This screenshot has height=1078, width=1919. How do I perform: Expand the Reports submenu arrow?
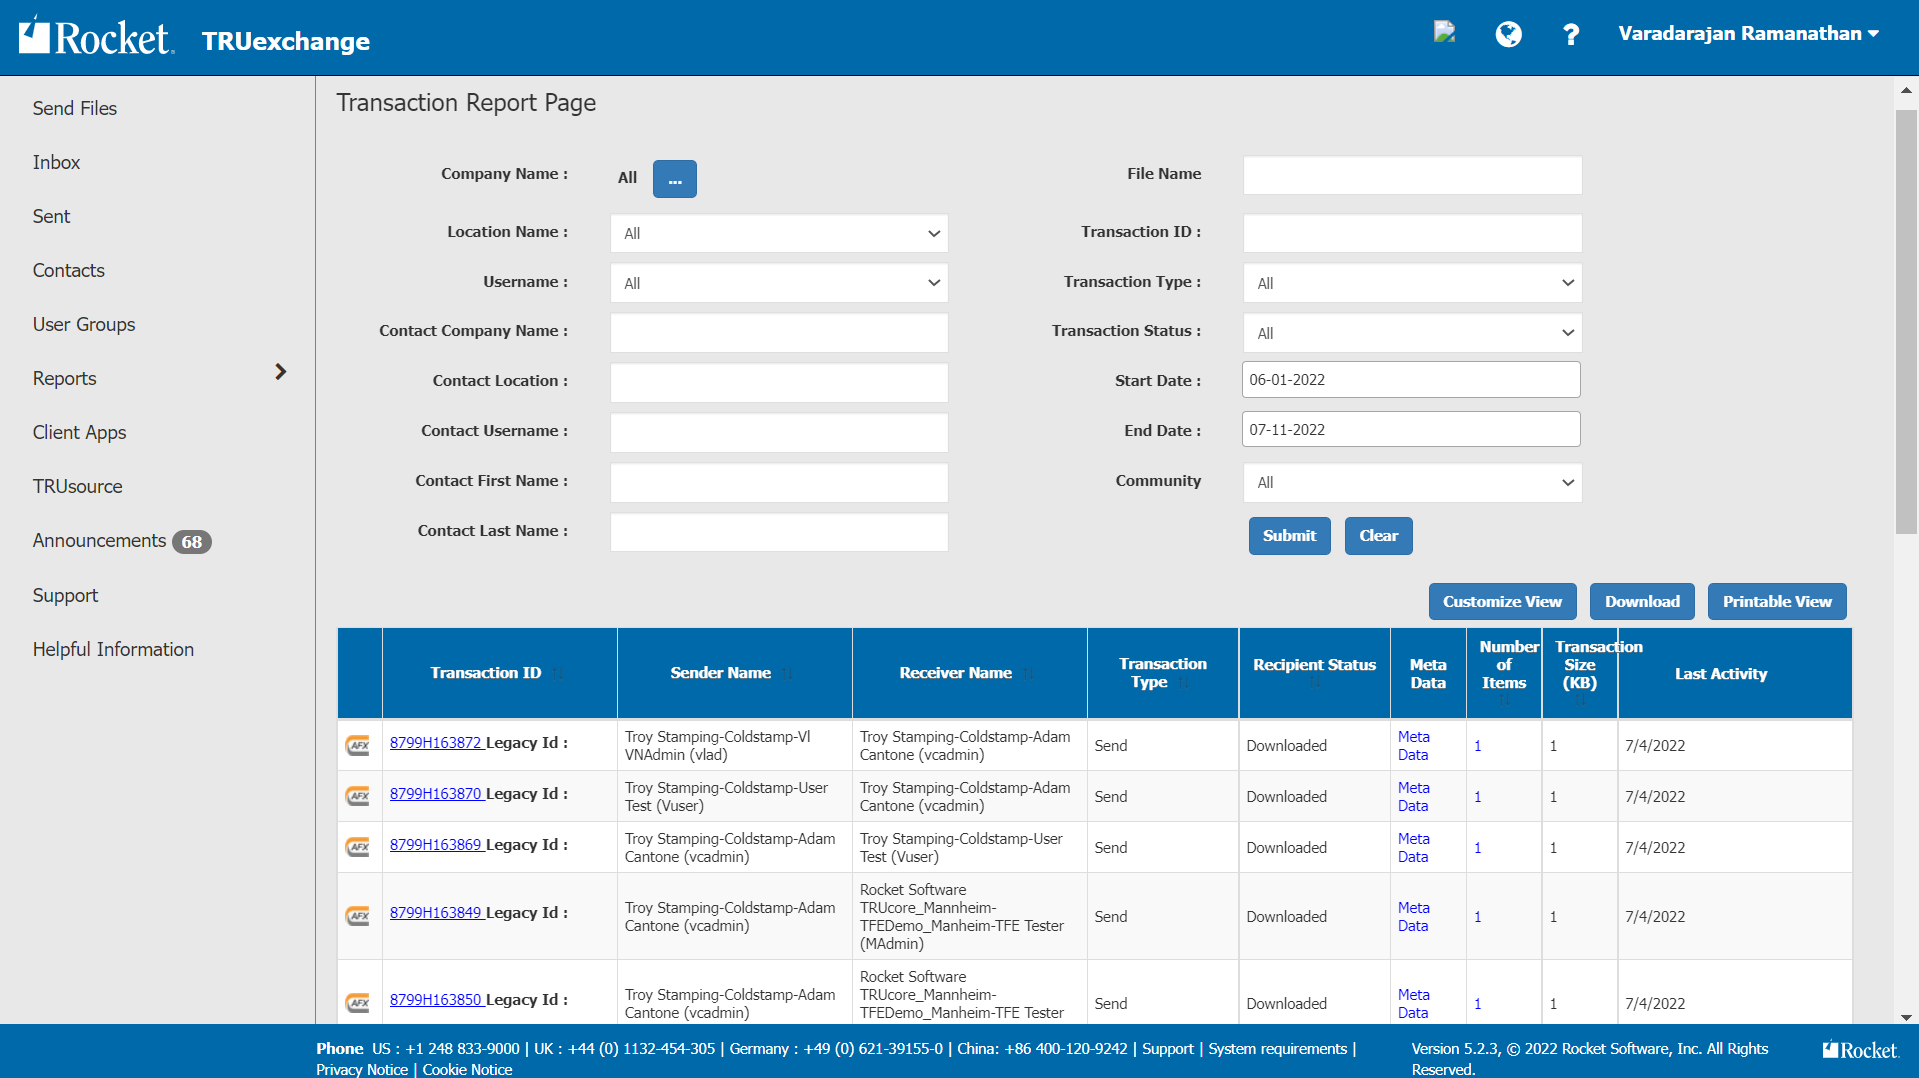point(281,372)
